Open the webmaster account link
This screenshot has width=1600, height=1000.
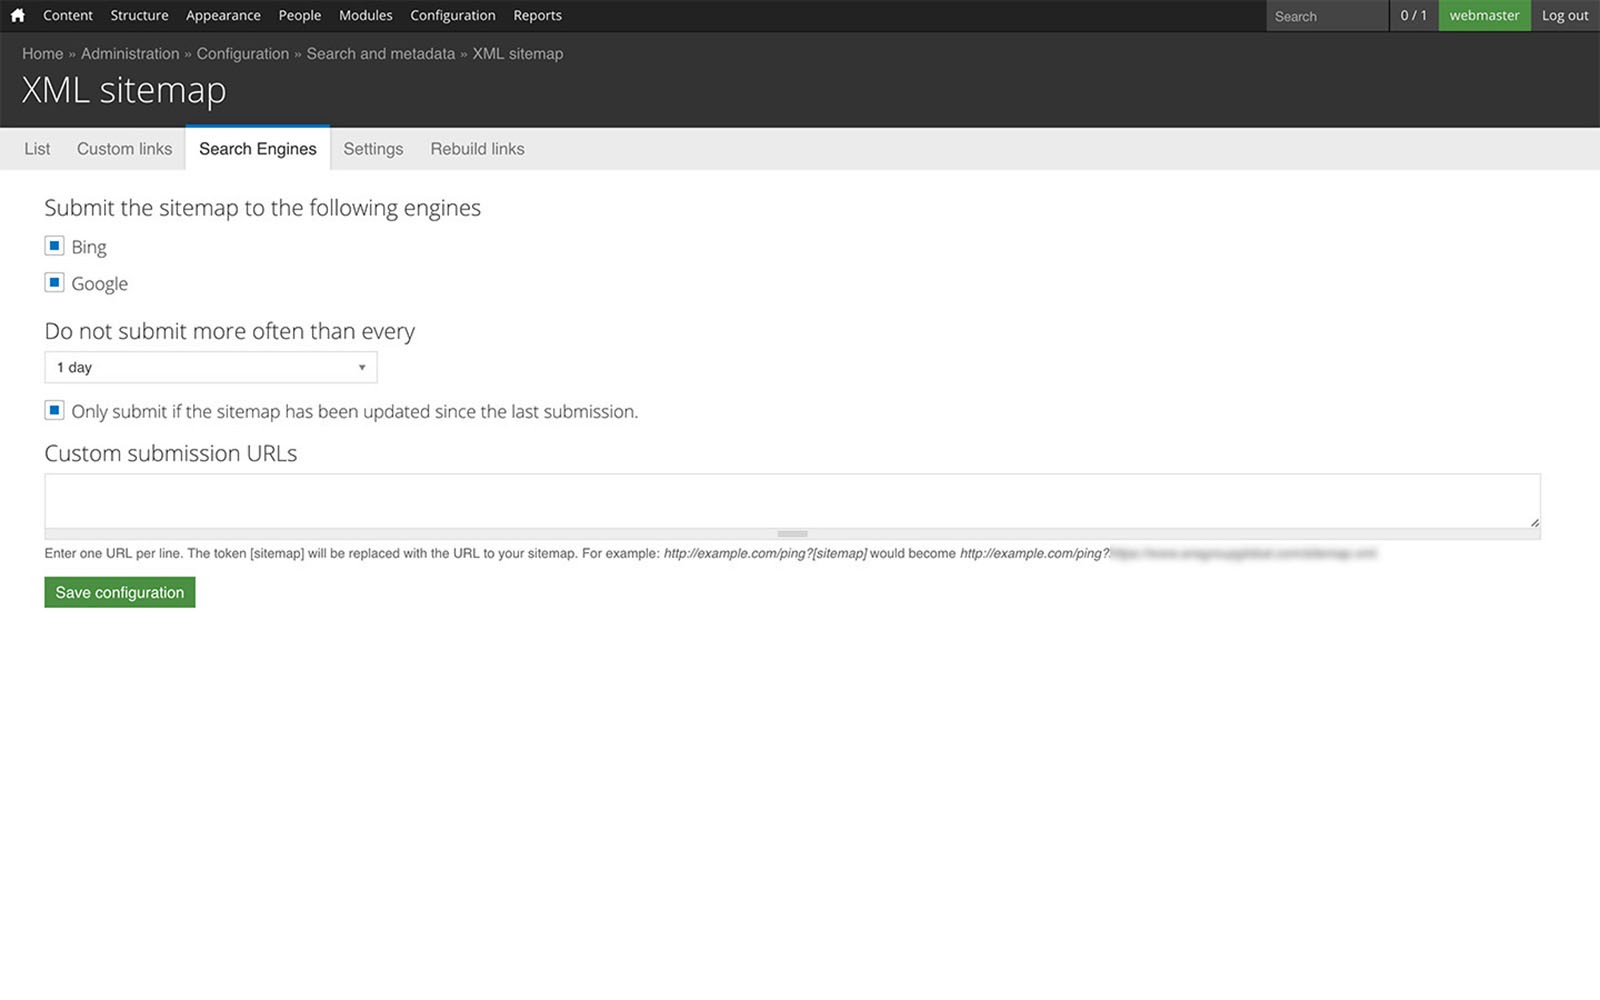[x=1484, y=15]
